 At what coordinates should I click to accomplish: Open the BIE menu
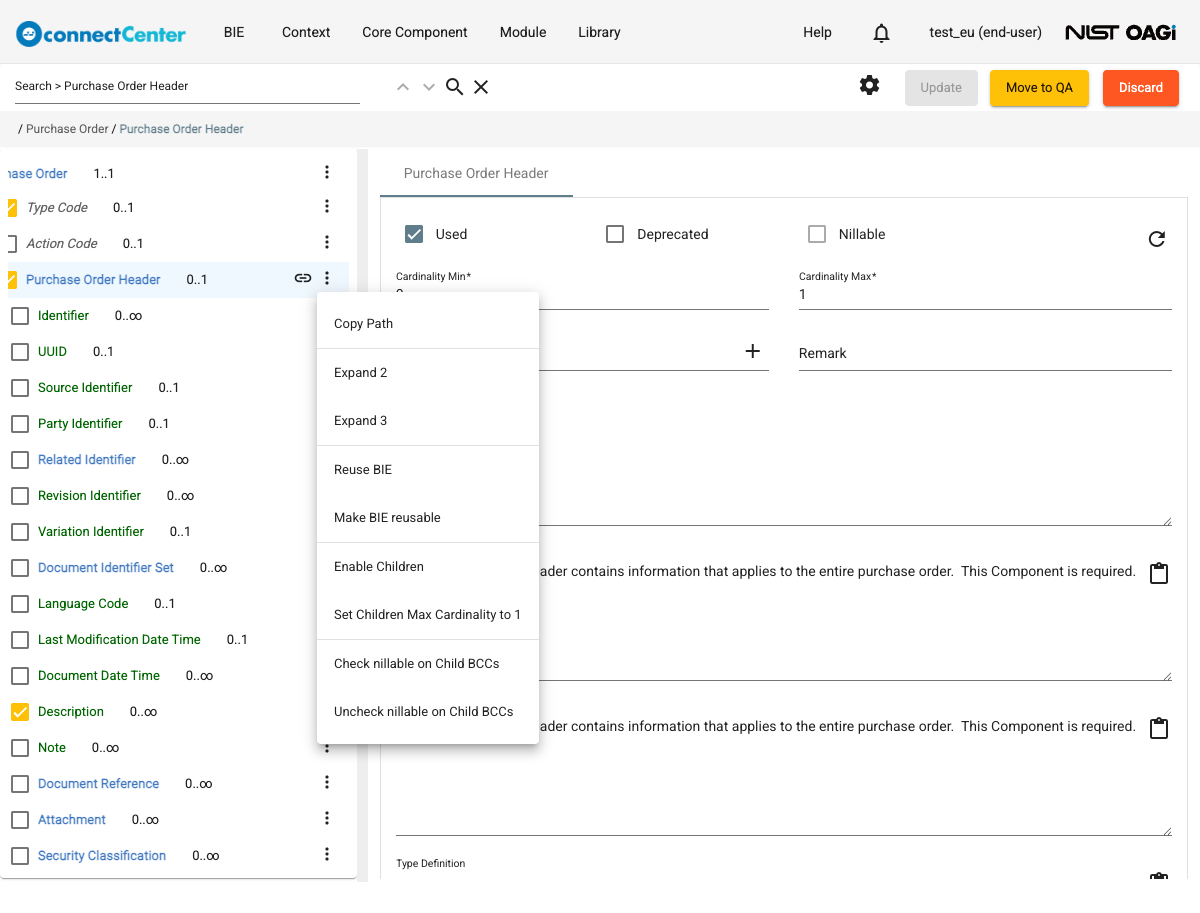pyautogui.click(x=234, y=32)
